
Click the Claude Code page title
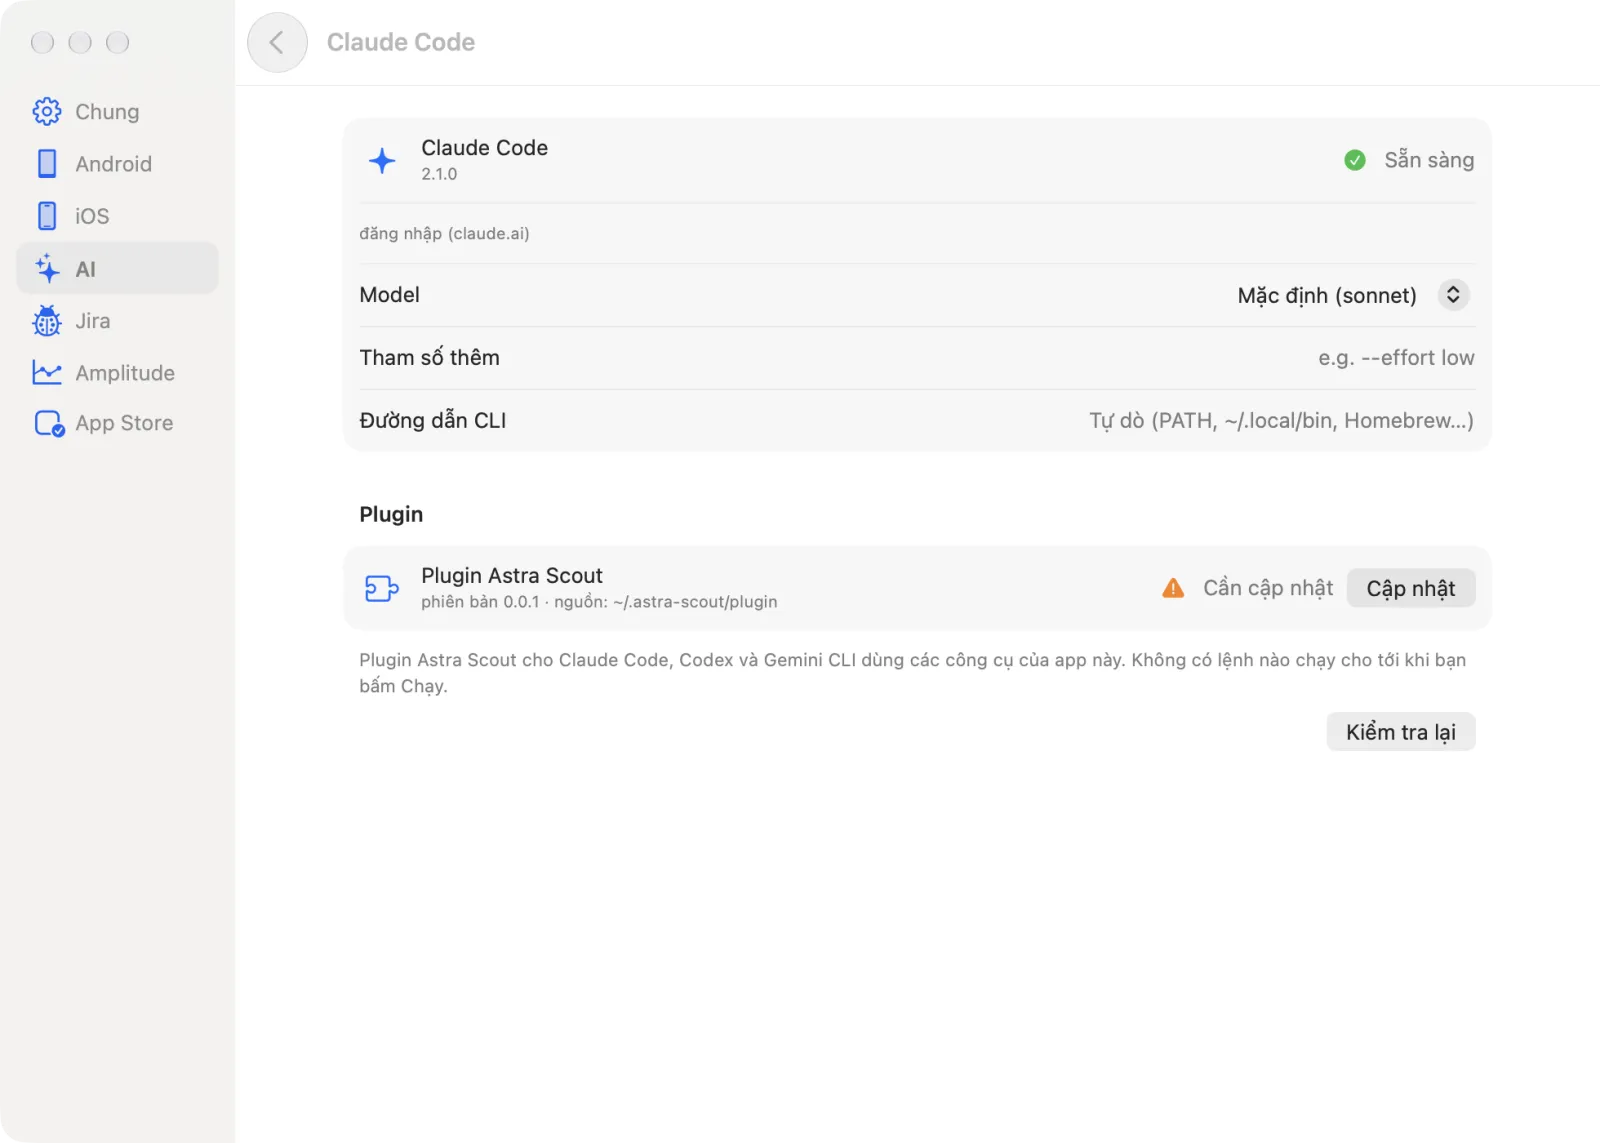click(x=401, y=42)
